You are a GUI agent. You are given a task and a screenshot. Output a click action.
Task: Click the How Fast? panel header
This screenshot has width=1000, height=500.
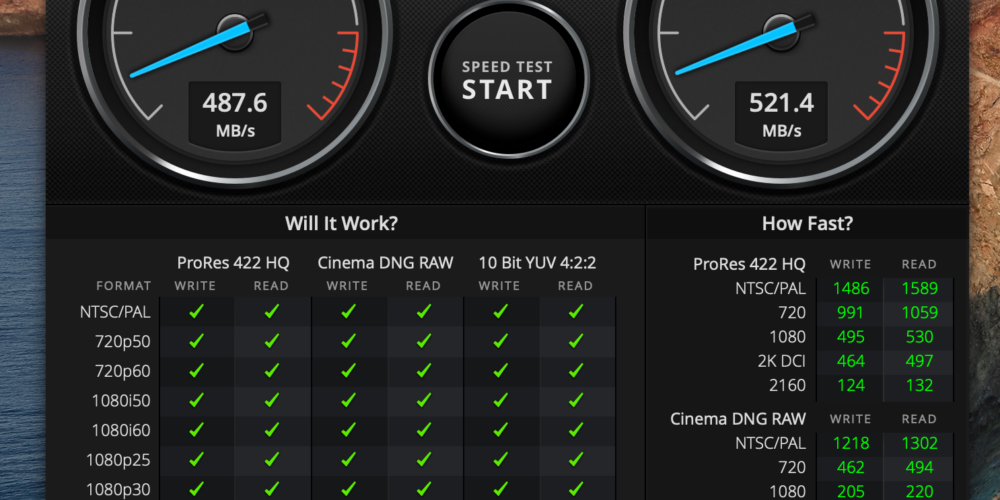[x=807, y=223]
